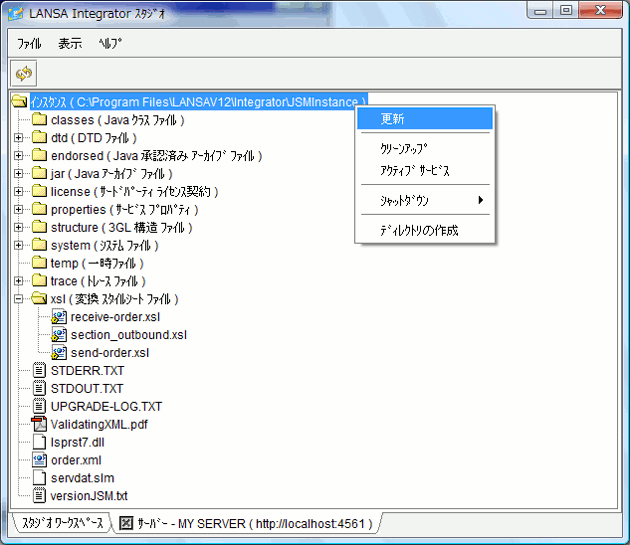Close the MY SERVER tab with its X

coord(126,523)
